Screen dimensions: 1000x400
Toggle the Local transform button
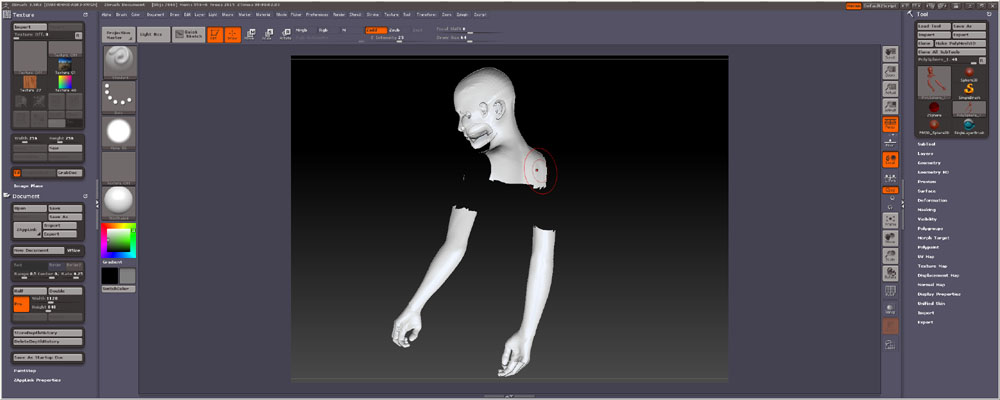coord(889,159)
